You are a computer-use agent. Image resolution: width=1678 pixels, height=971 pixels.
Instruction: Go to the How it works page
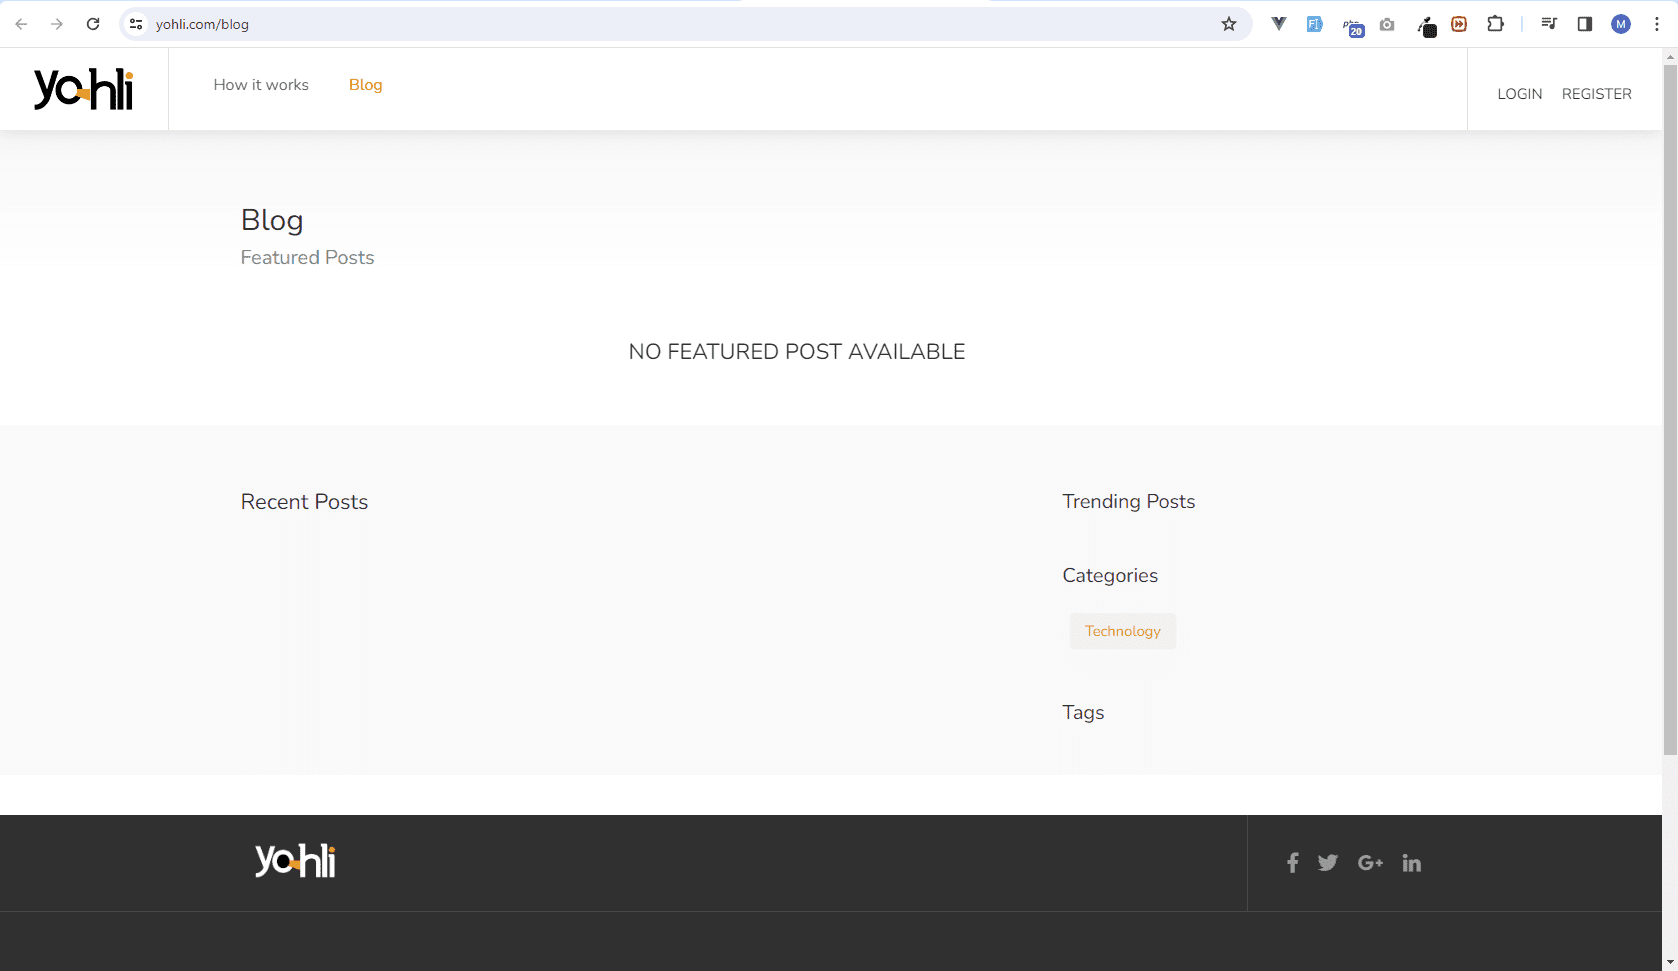tap(261, 85)
